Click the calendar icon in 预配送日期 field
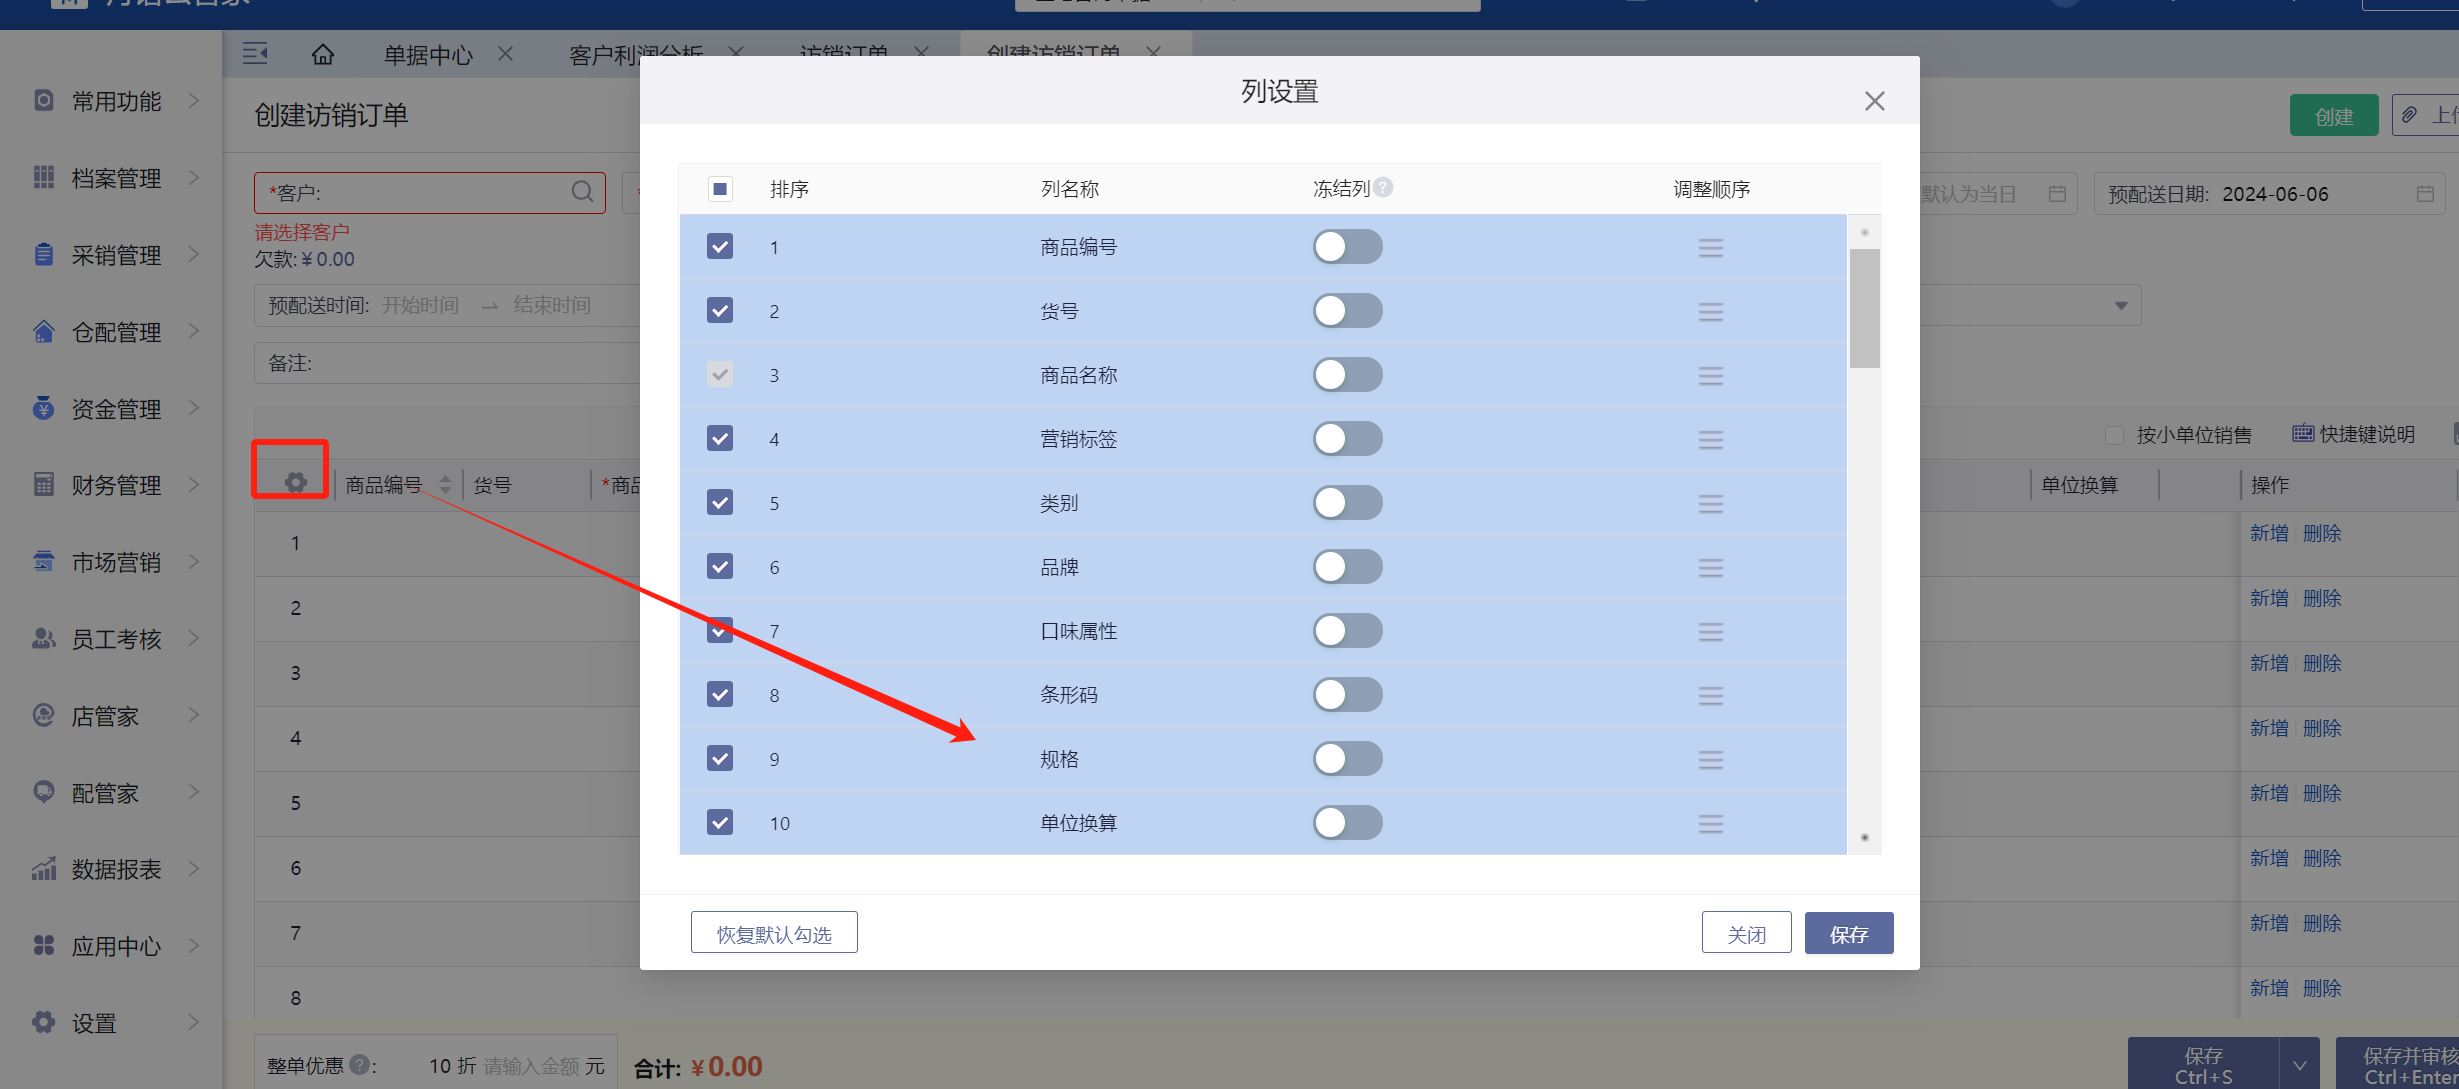Screen dimensions: 2459x1089 pos(2425,193)
